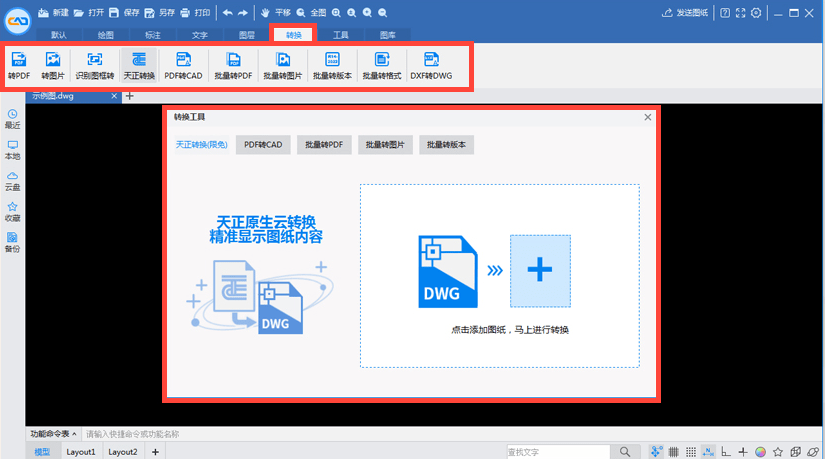Click the 转PDF icon in ribbon
This screenshot has width=825, height=459.
(x=19, y=66)
